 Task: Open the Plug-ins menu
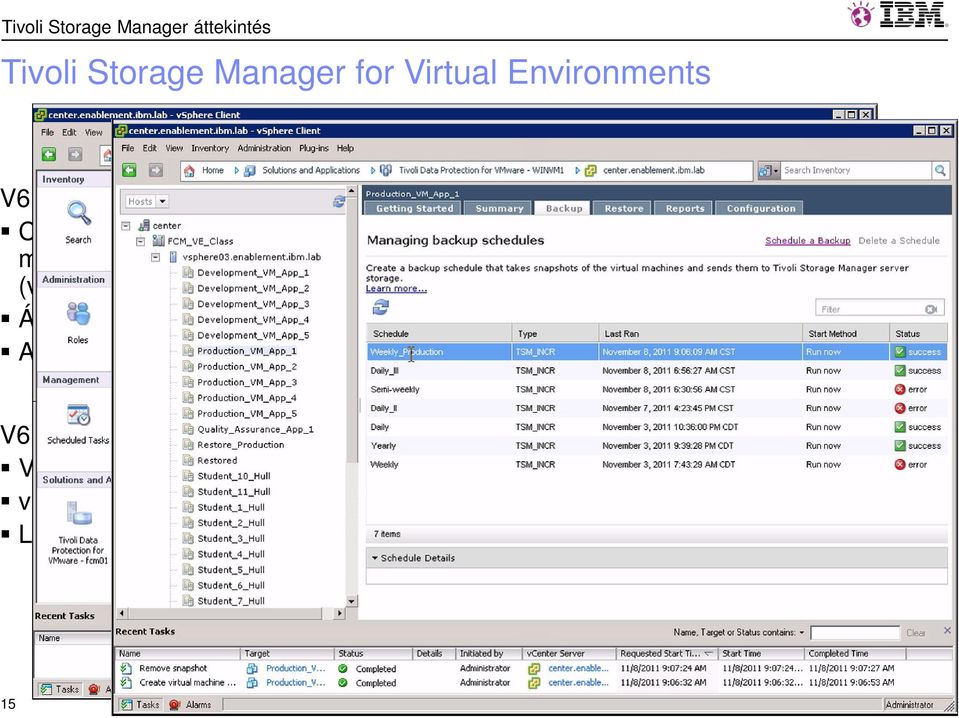(314, 148)
